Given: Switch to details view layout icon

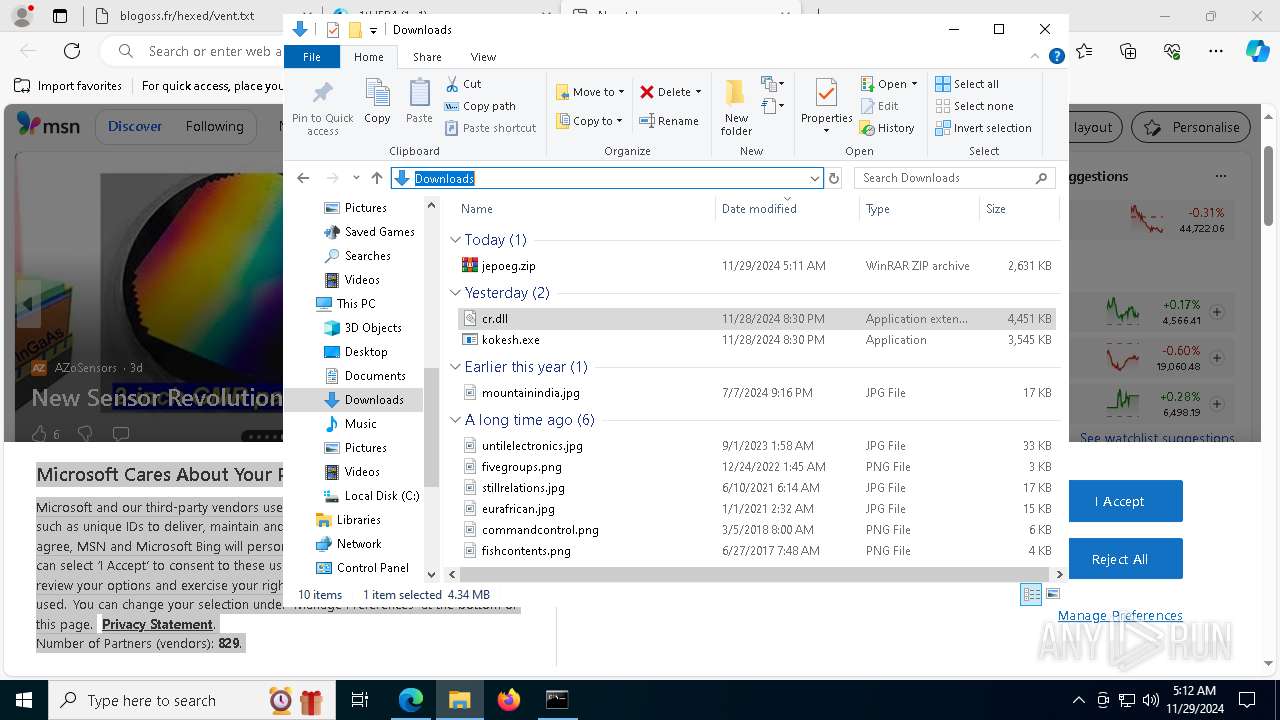Looking at the screenshot, I should [1031, 594].
